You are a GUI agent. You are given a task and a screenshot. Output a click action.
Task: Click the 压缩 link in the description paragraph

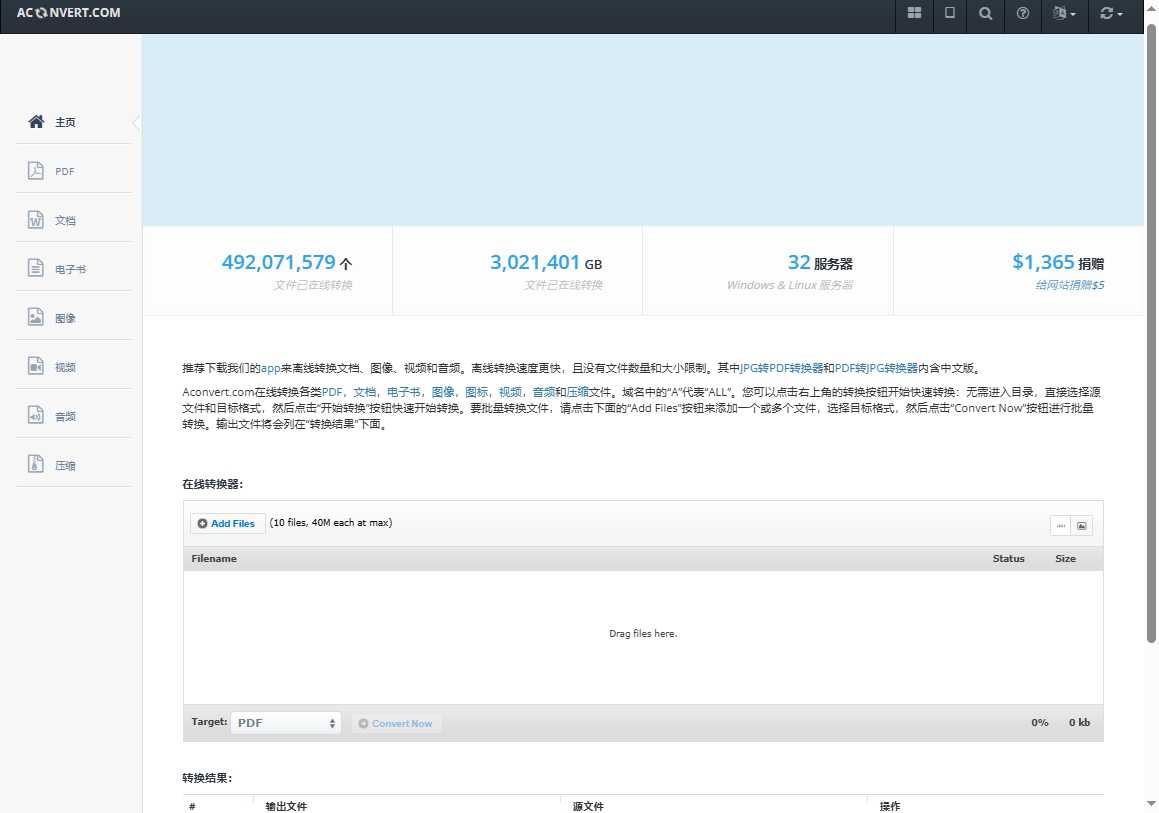[x=577, y=392]
